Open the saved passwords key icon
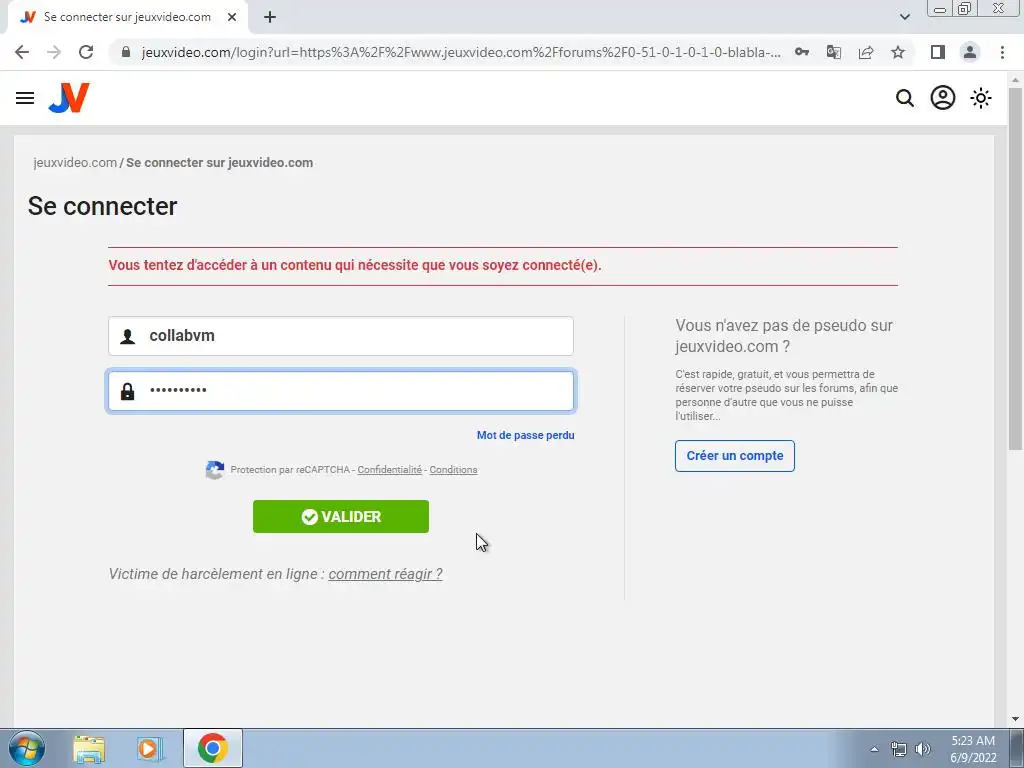1024x768 pixels. click(x=801, y=52)
